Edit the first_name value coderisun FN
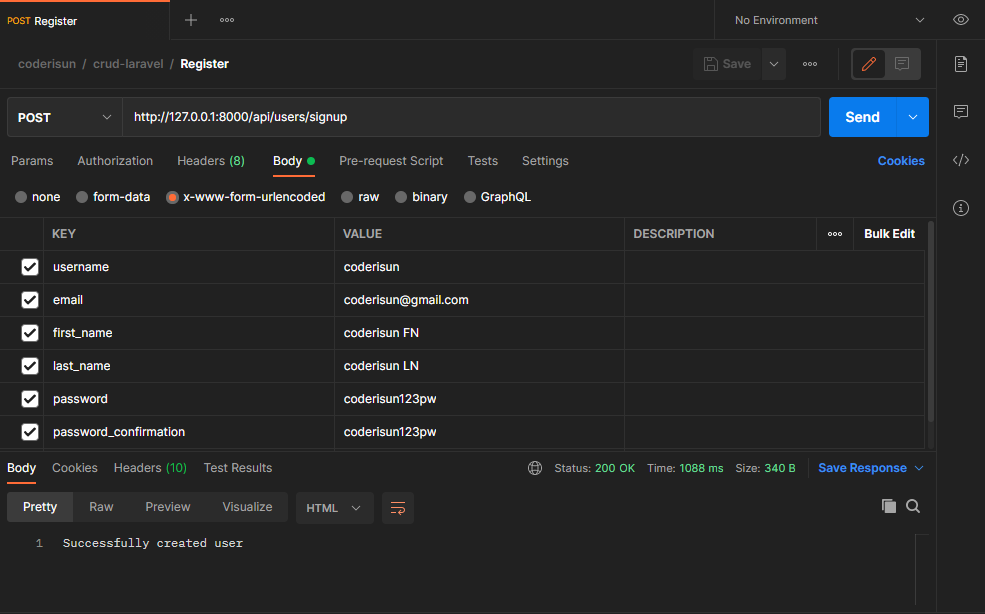Viewport: 985px width, 614px height. pos(381,333)
